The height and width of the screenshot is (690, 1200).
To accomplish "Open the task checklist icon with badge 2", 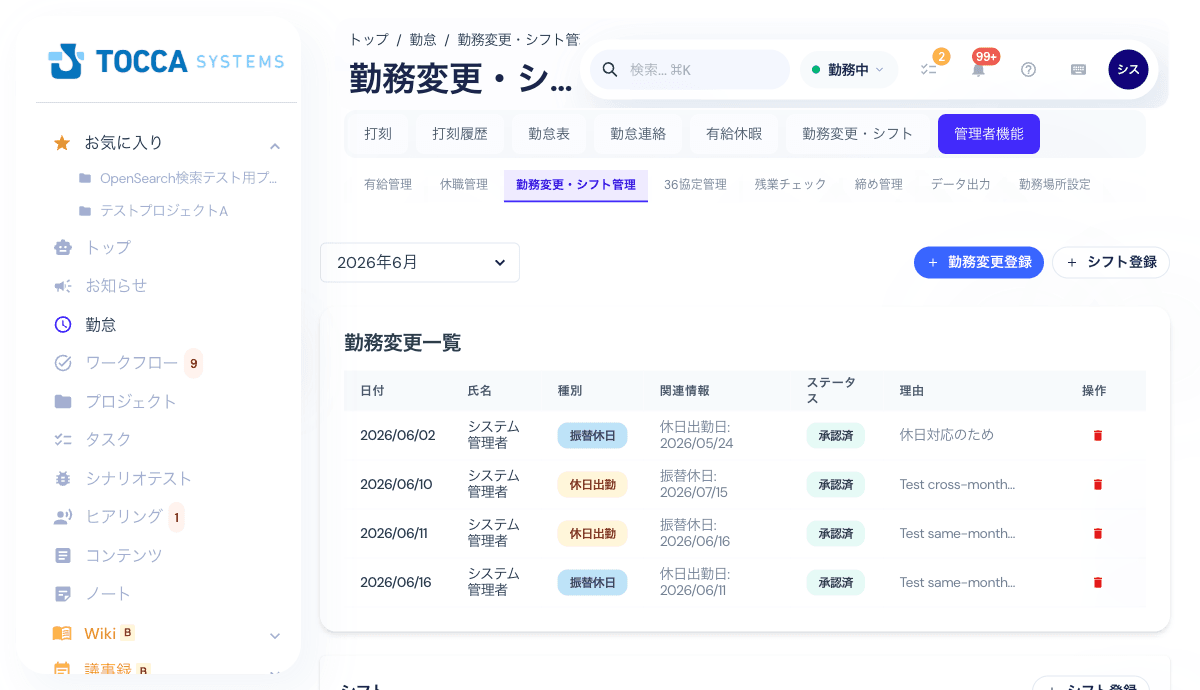I will (929, 69).
